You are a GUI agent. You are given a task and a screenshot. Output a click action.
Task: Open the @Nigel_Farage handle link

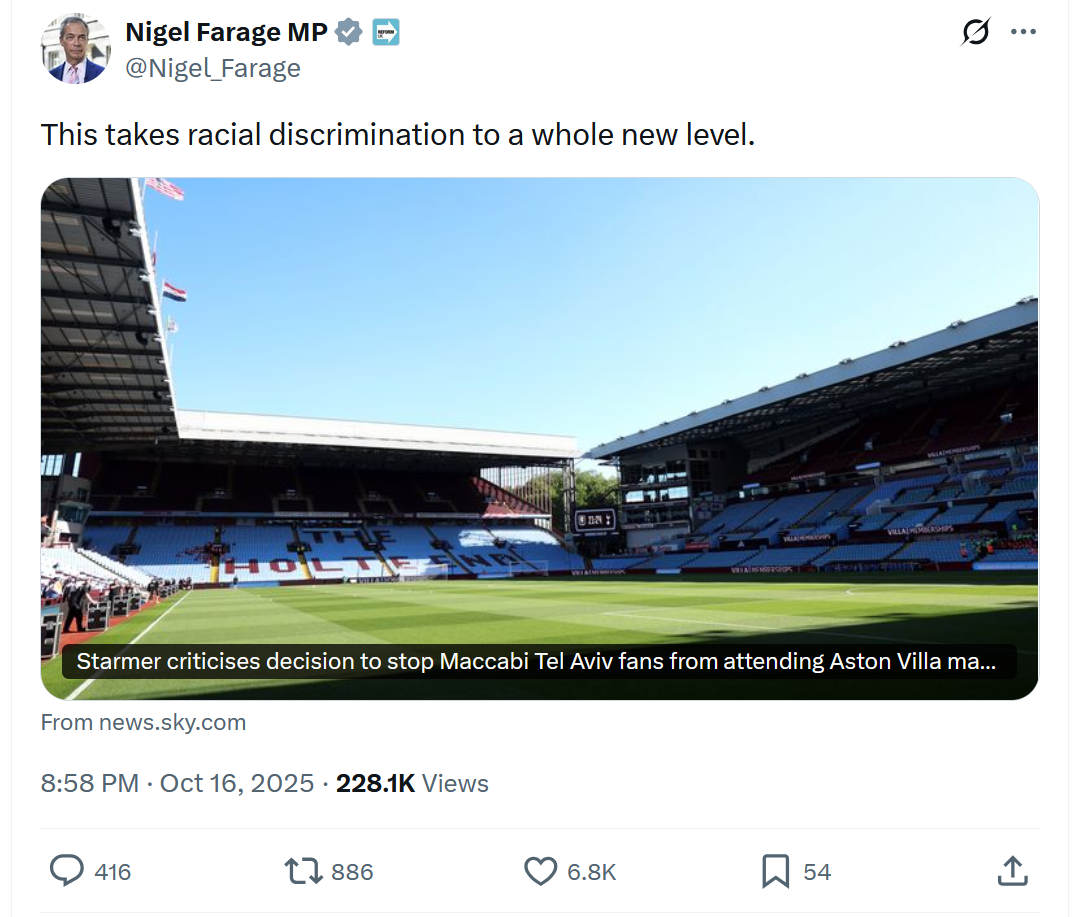tap(212, 68)
